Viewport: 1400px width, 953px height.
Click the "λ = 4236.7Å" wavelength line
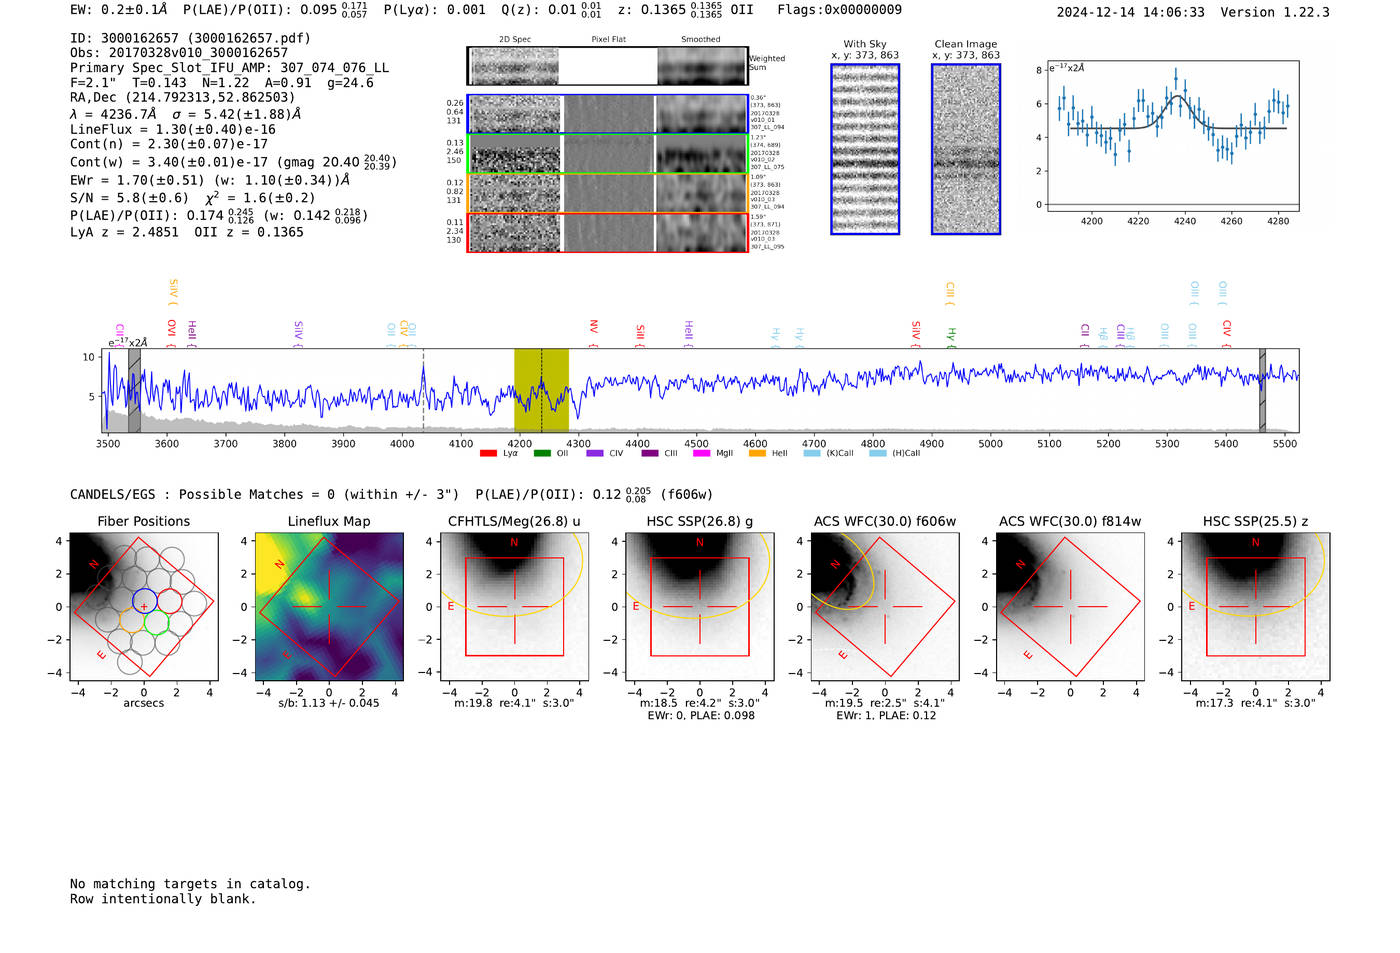pos(186,114)
